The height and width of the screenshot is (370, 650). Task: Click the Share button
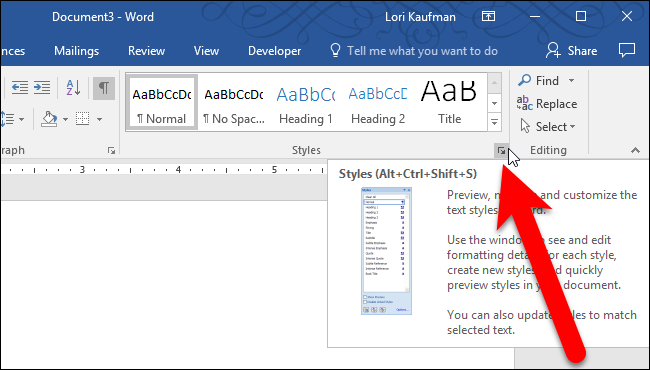pyautogui.click(x=572, y=51)
